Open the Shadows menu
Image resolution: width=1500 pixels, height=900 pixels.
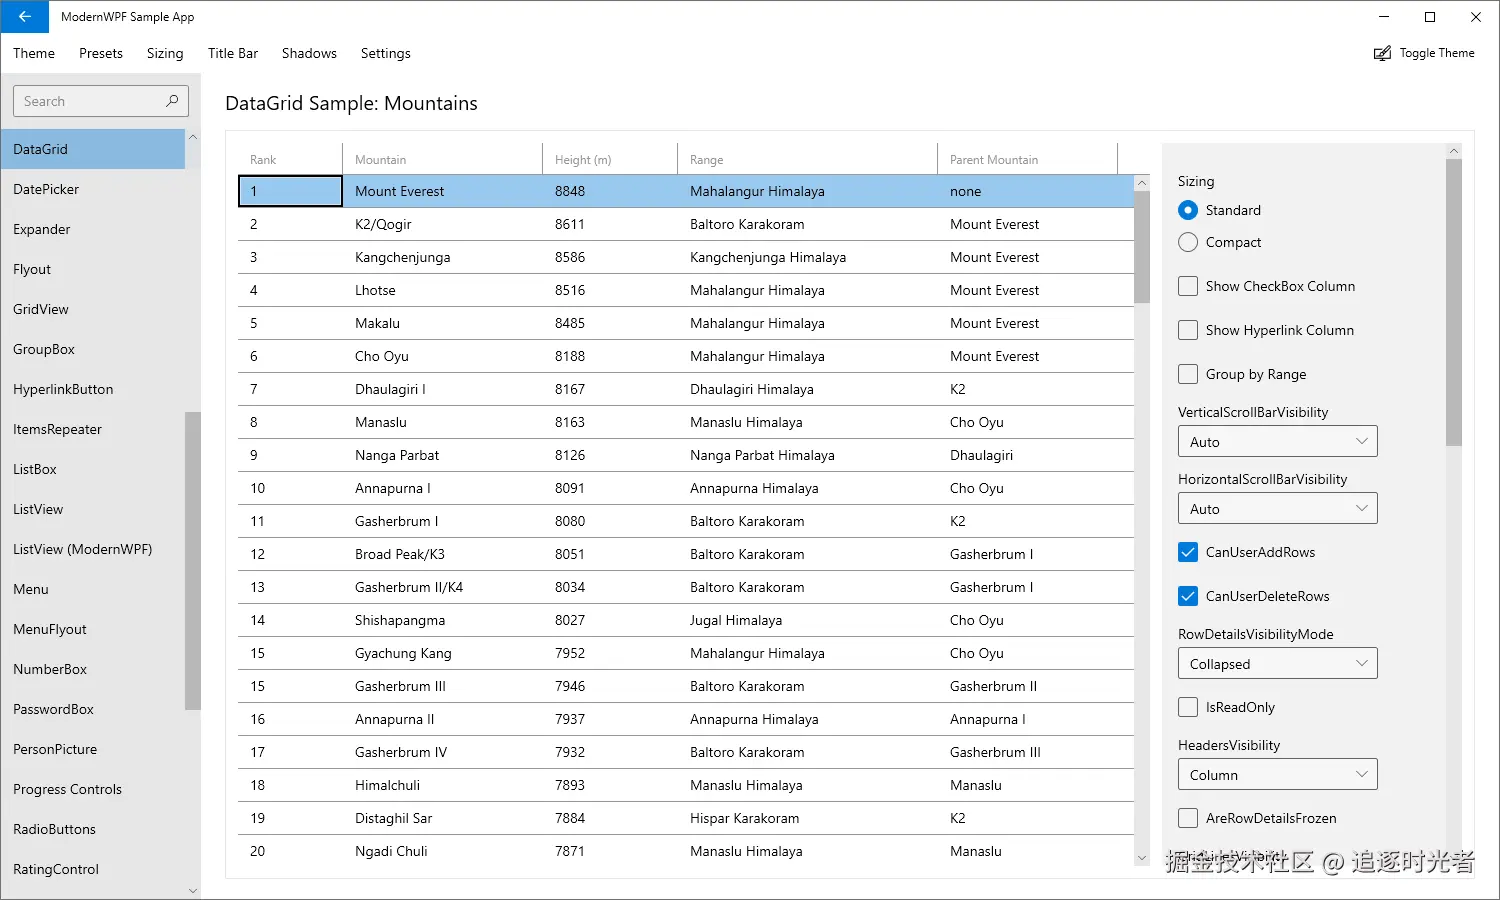[x=309, y=53]
